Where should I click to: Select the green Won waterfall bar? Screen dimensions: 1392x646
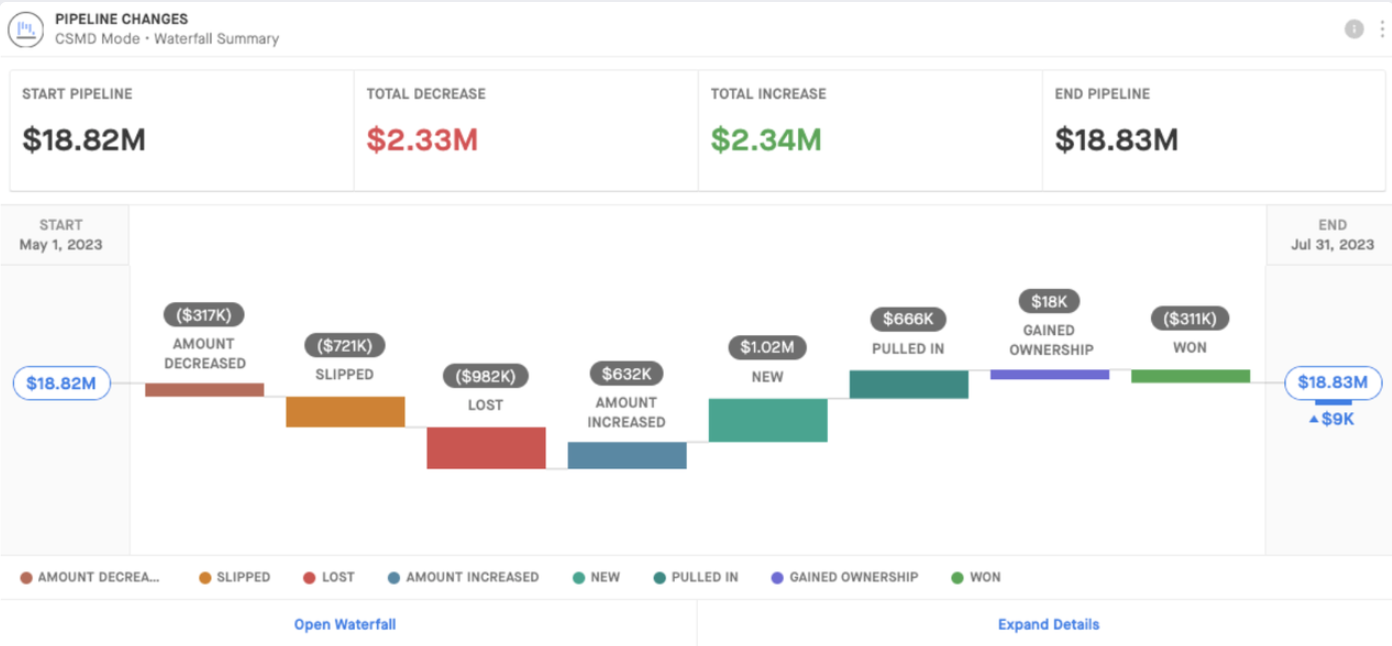click(x=1191, y=376)
